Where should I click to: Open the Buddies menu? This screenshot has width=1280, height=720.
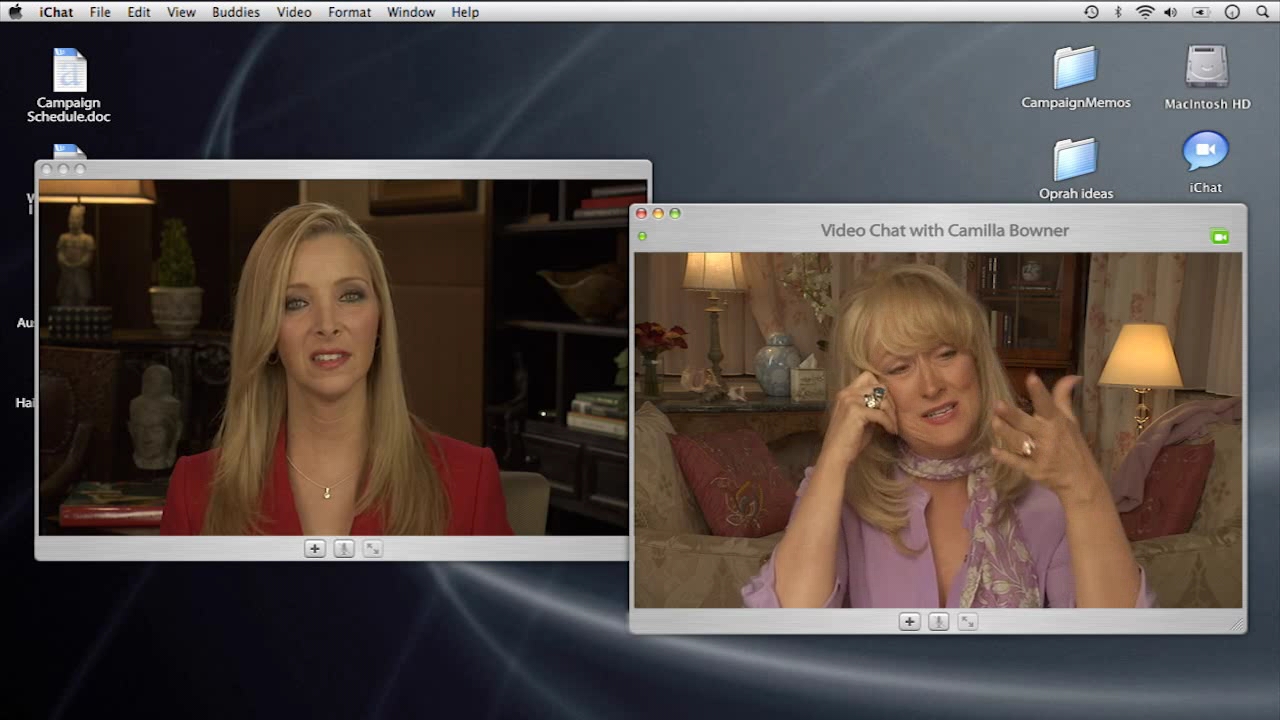pos(236,12)
